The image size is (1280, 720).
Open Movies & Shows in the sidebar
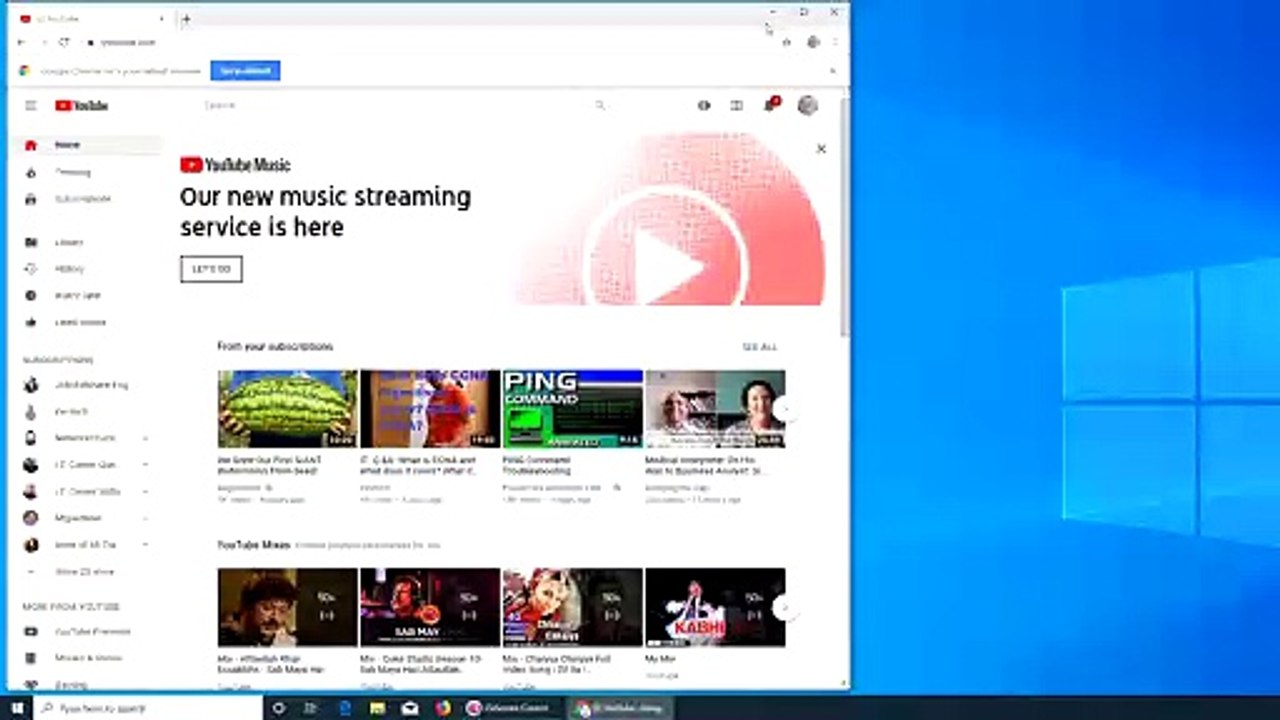[85, 658]
